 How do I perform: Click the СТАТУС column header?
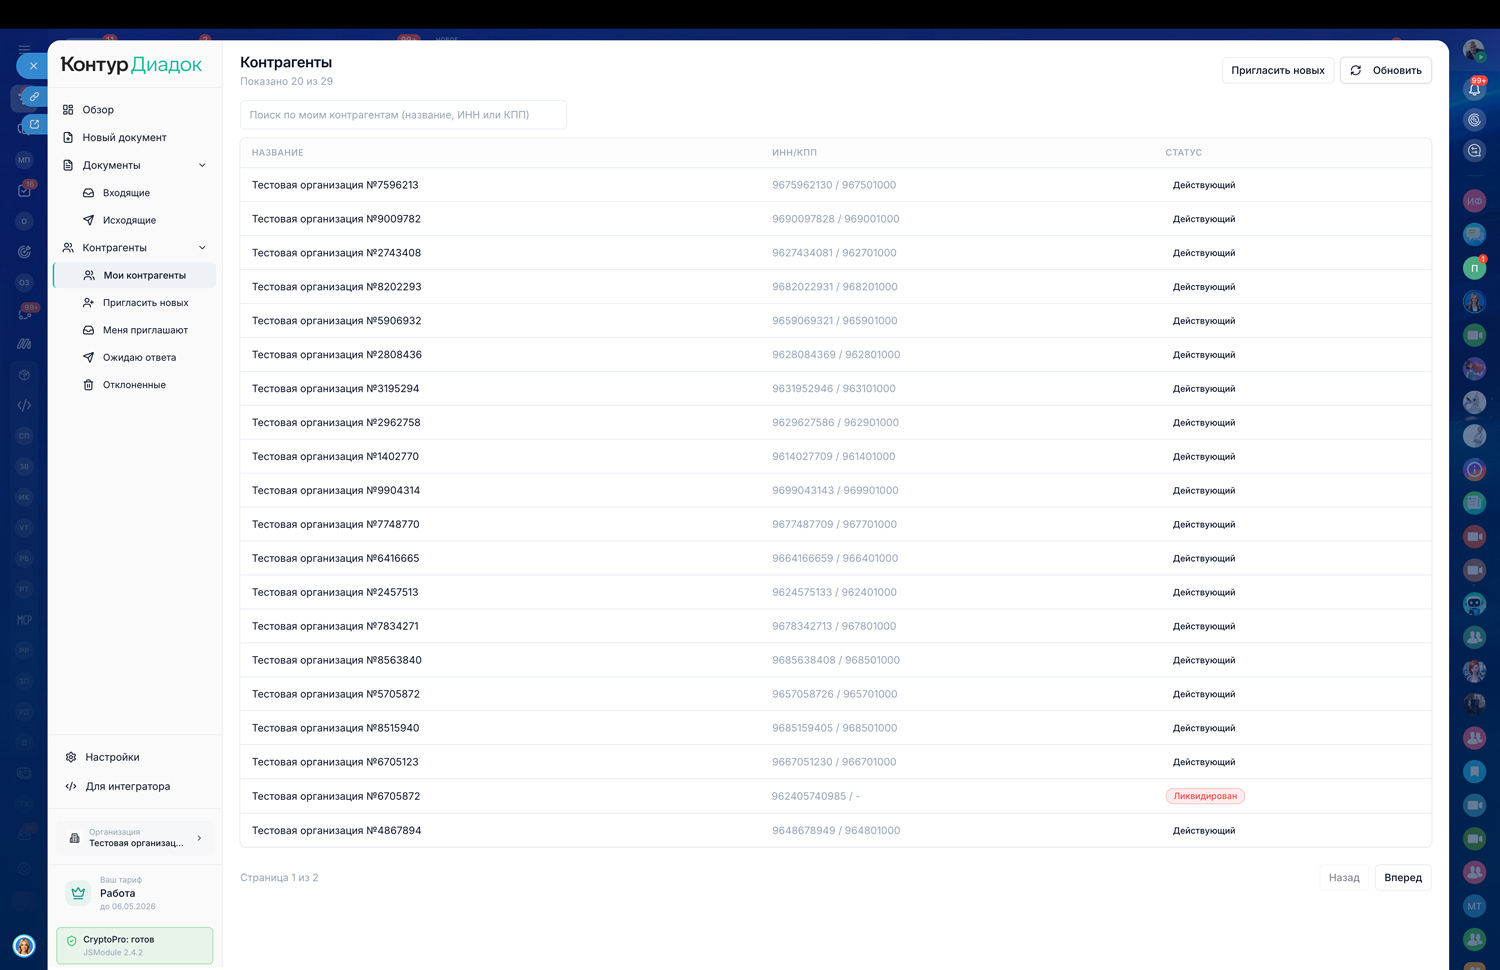click(x=1184, y=153)
